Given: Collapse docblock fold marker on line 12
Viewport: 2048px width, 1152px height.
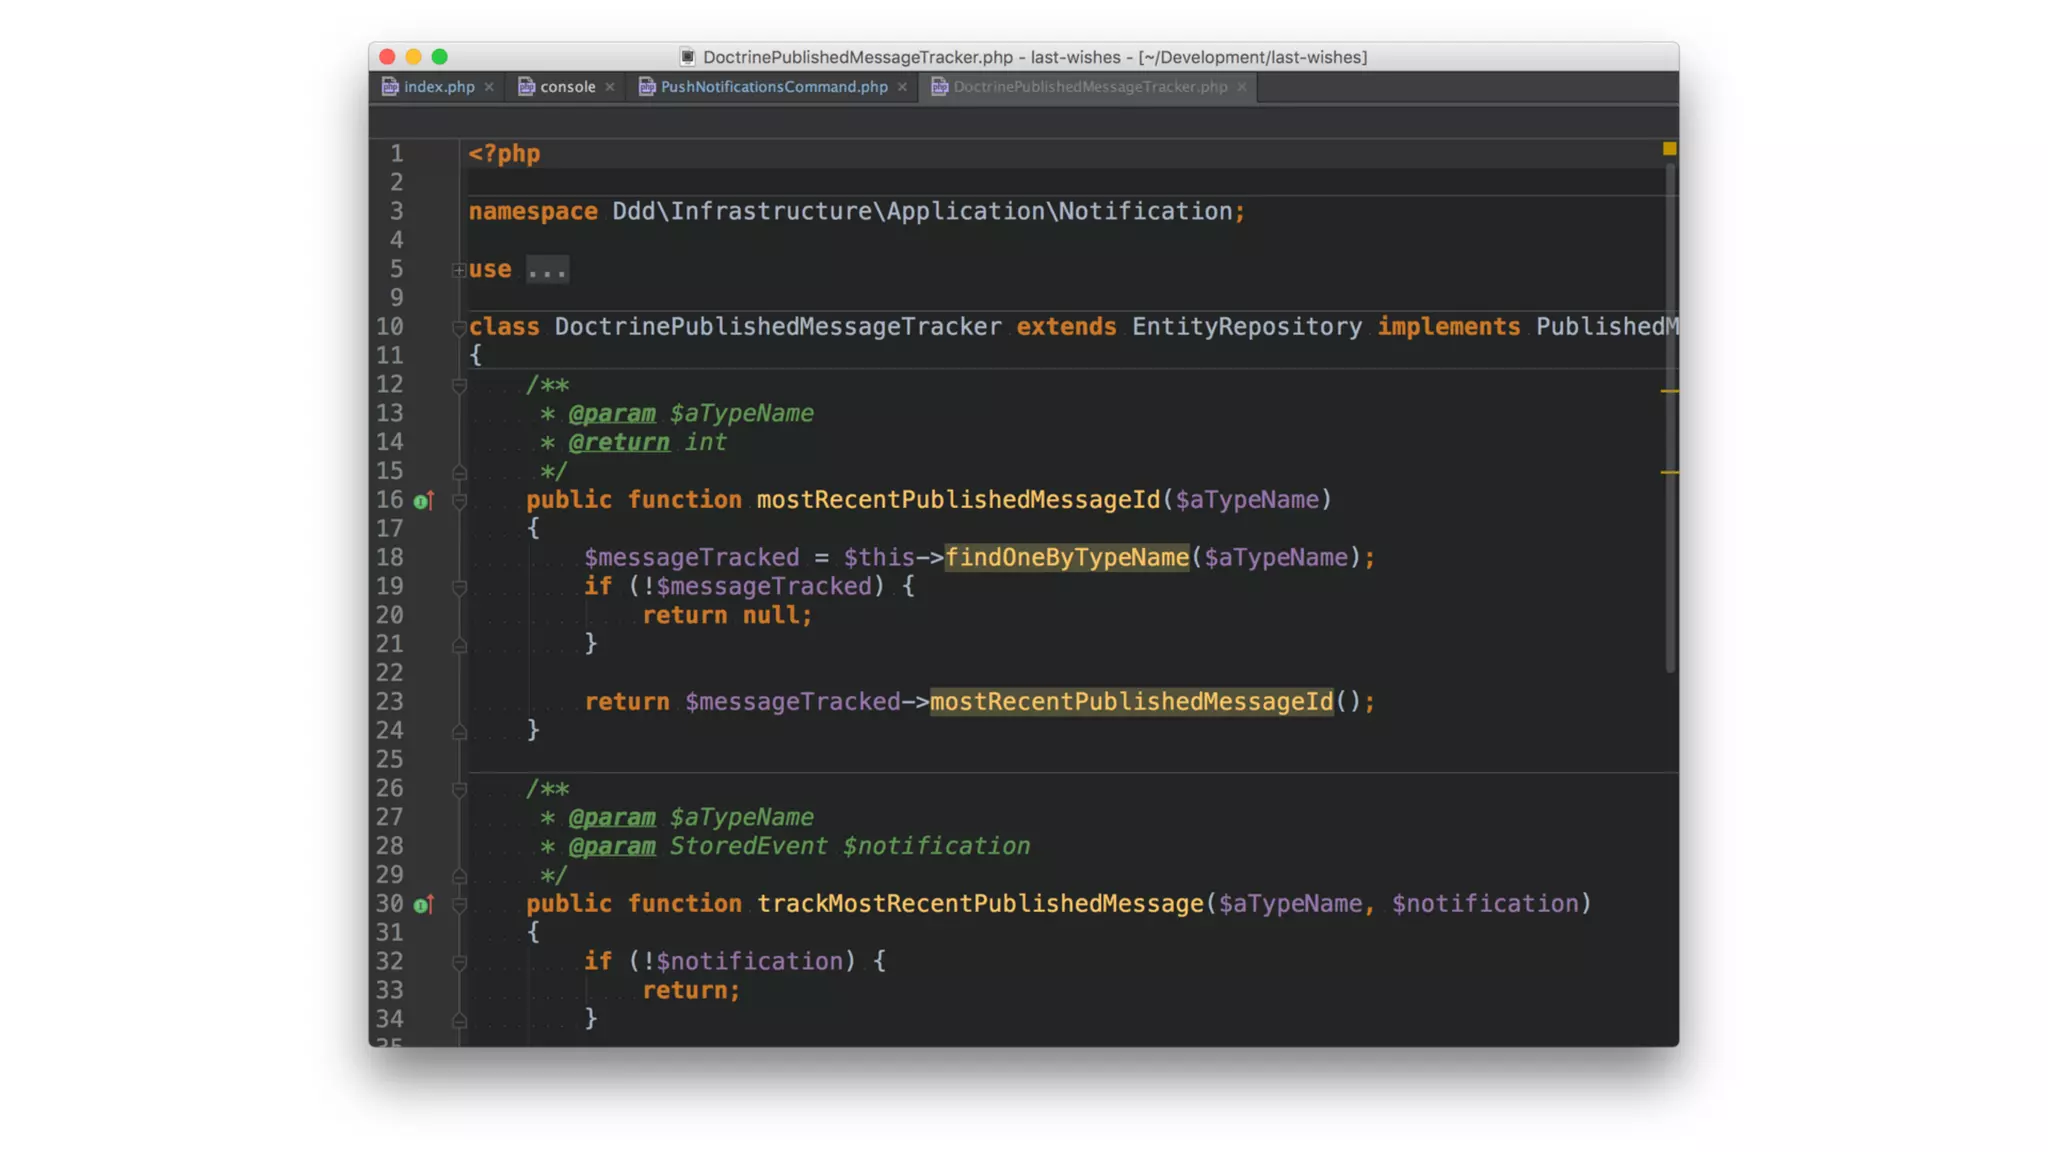Looking at the screenshot, I should pos(459,385).
